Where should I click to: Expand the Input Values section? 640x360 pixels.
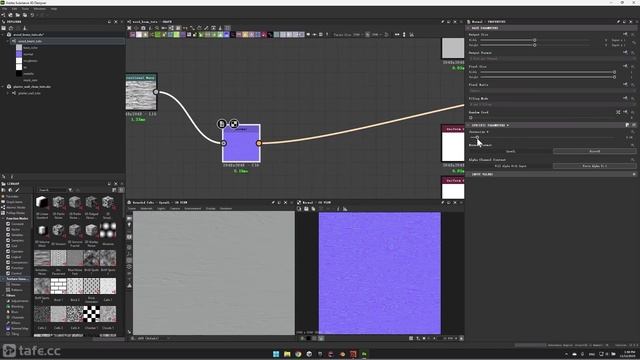click(468, 174)
